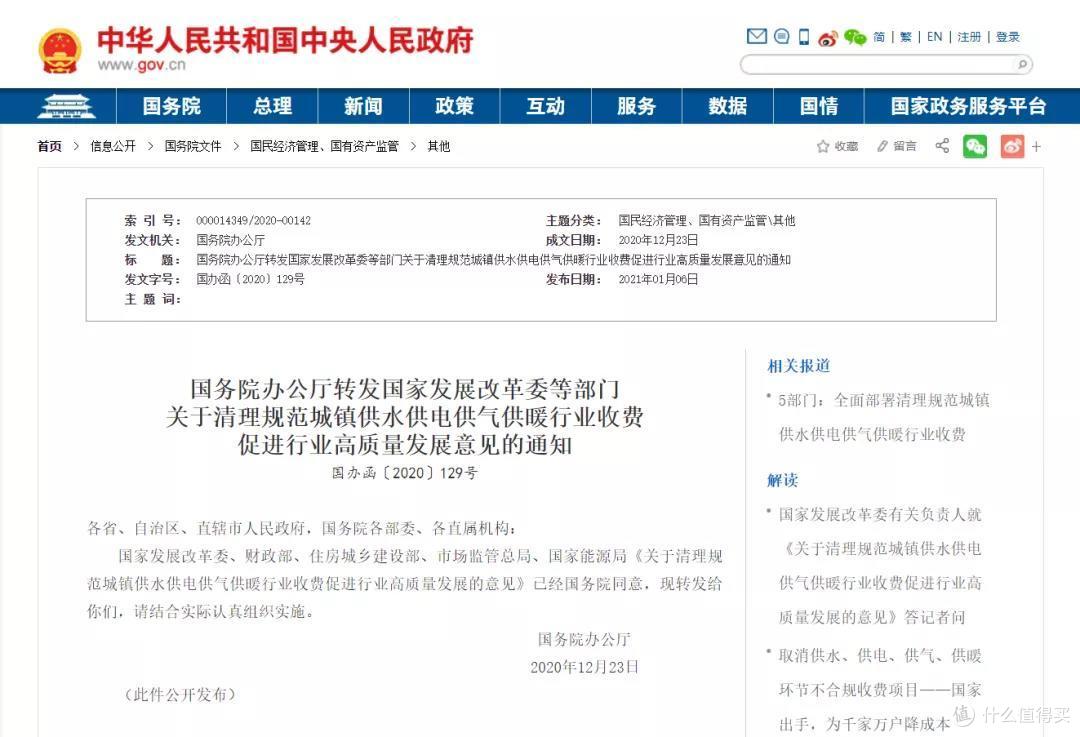Viewport: 1080px width, 737px height.
Task: Open 国家政务服务平台 menu item
Action: point(968,106)
